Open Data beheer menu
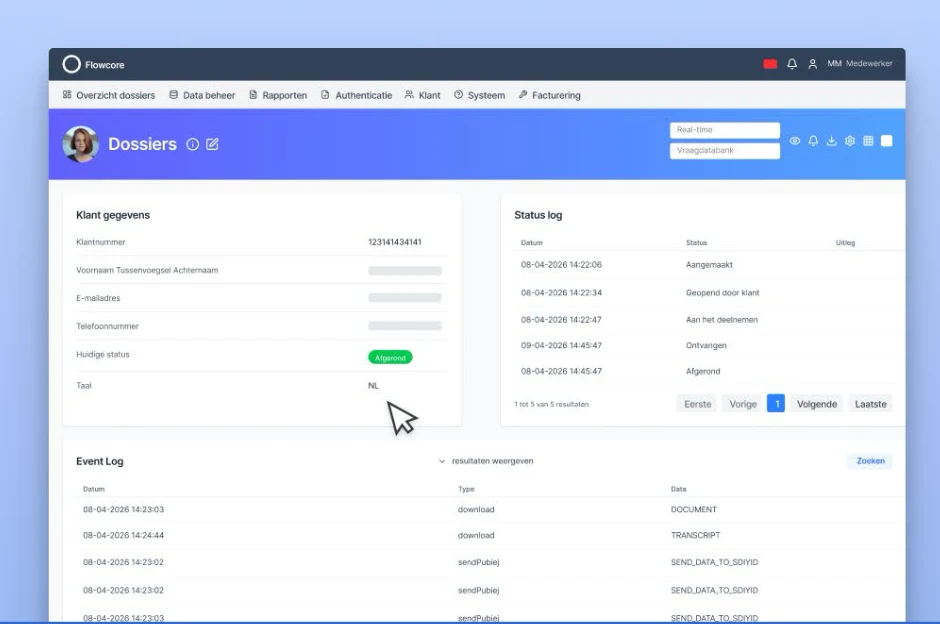This screenshot has height=624, width=940. pyautogui.click(x=202, y=95)
